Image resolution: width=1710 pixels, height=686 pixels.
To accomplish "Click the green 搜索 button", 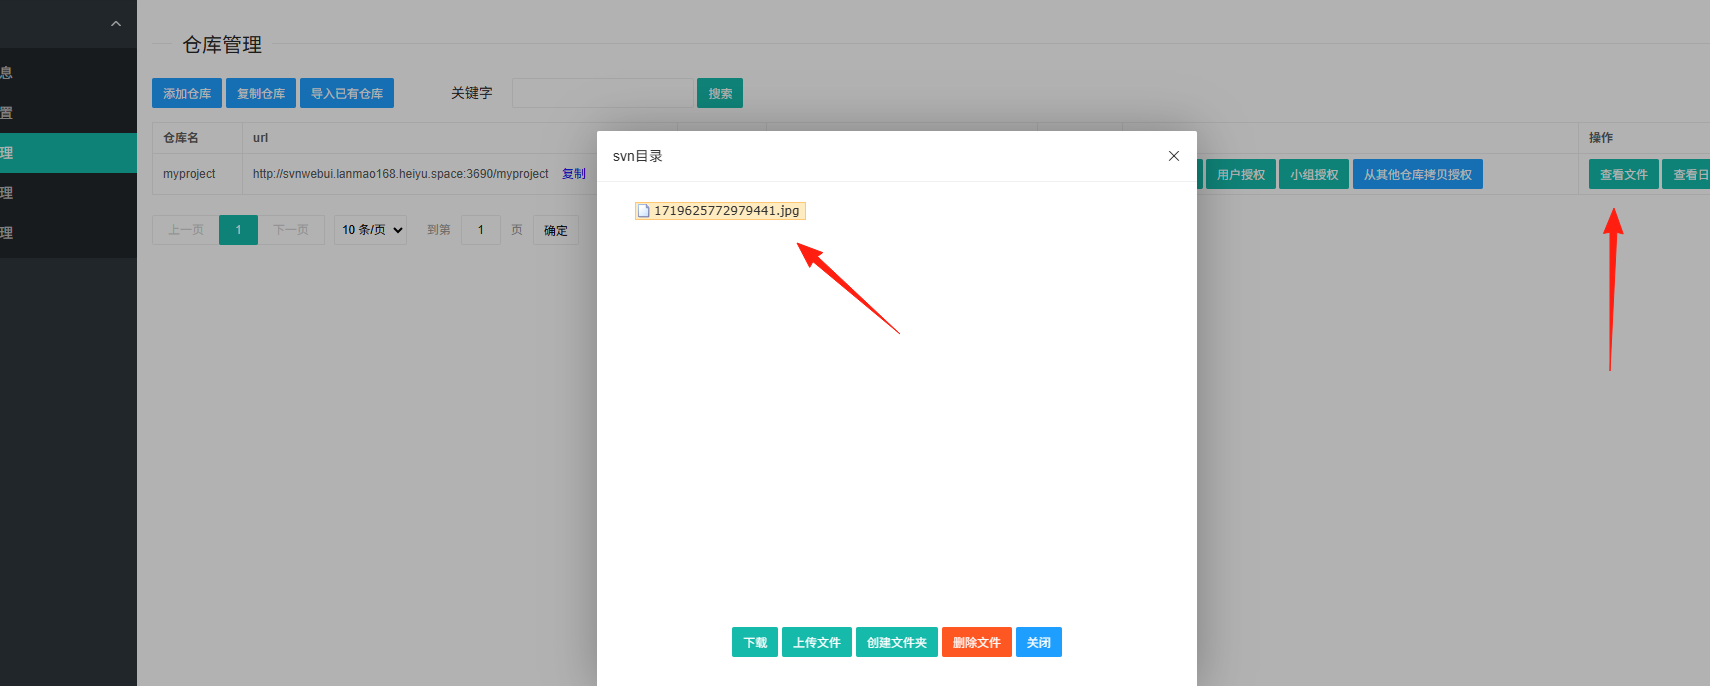I will [x=720, y=93].
